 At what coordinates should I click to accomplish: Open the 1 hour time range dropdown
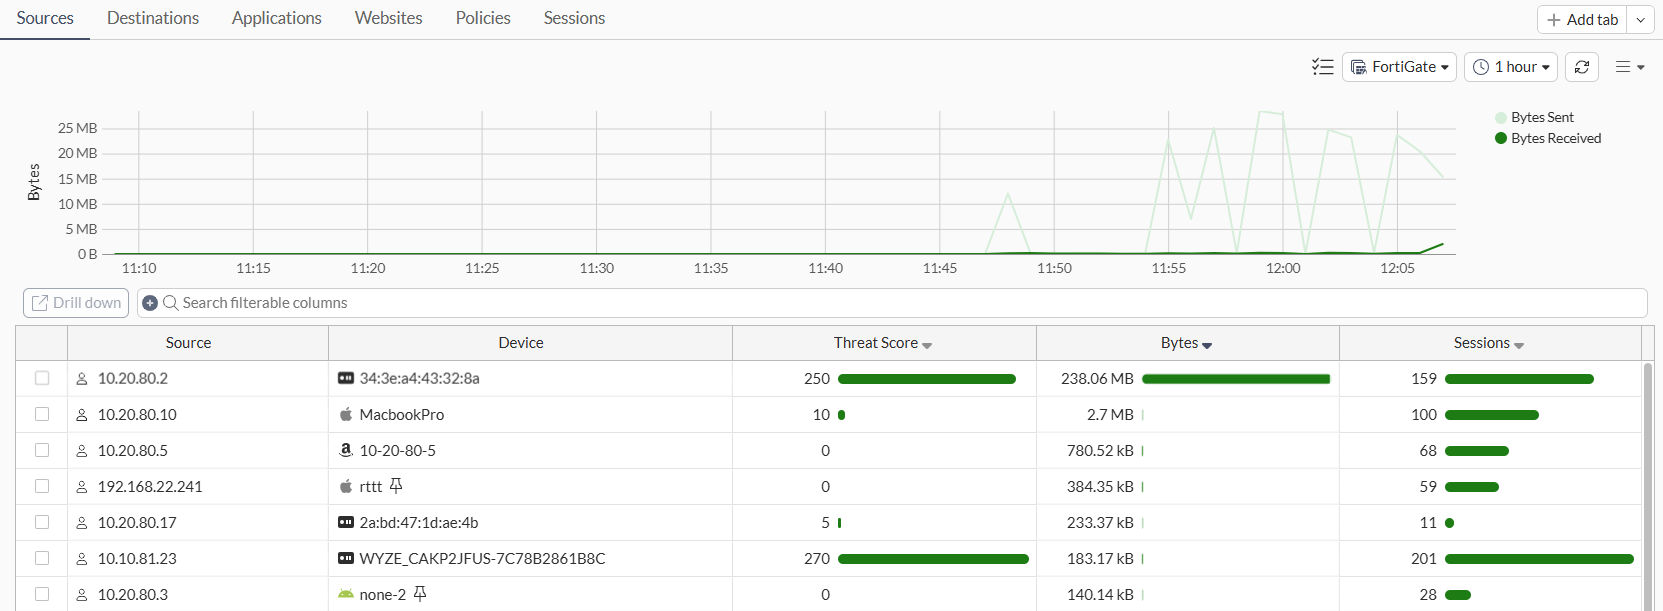point(1511,67)
